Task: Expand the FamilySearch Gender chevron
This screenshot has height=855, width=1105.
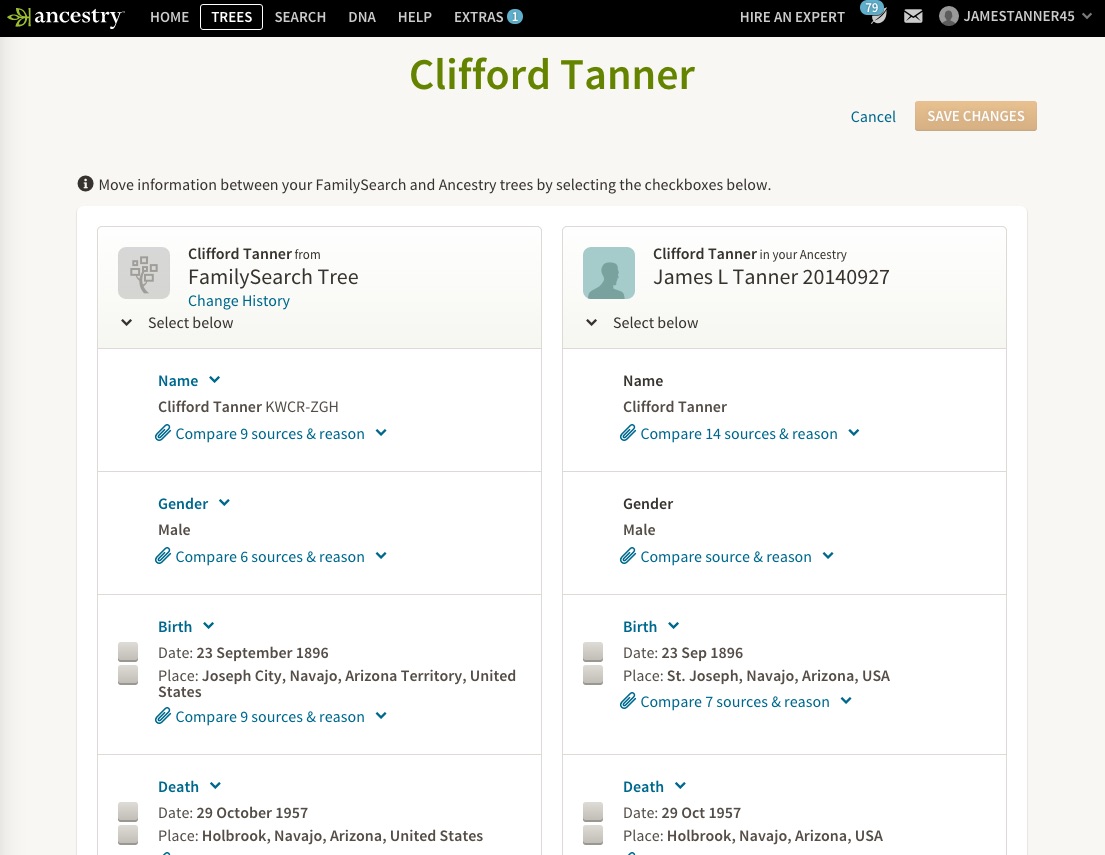Action: pyautogui.click(x=224, y=503)
